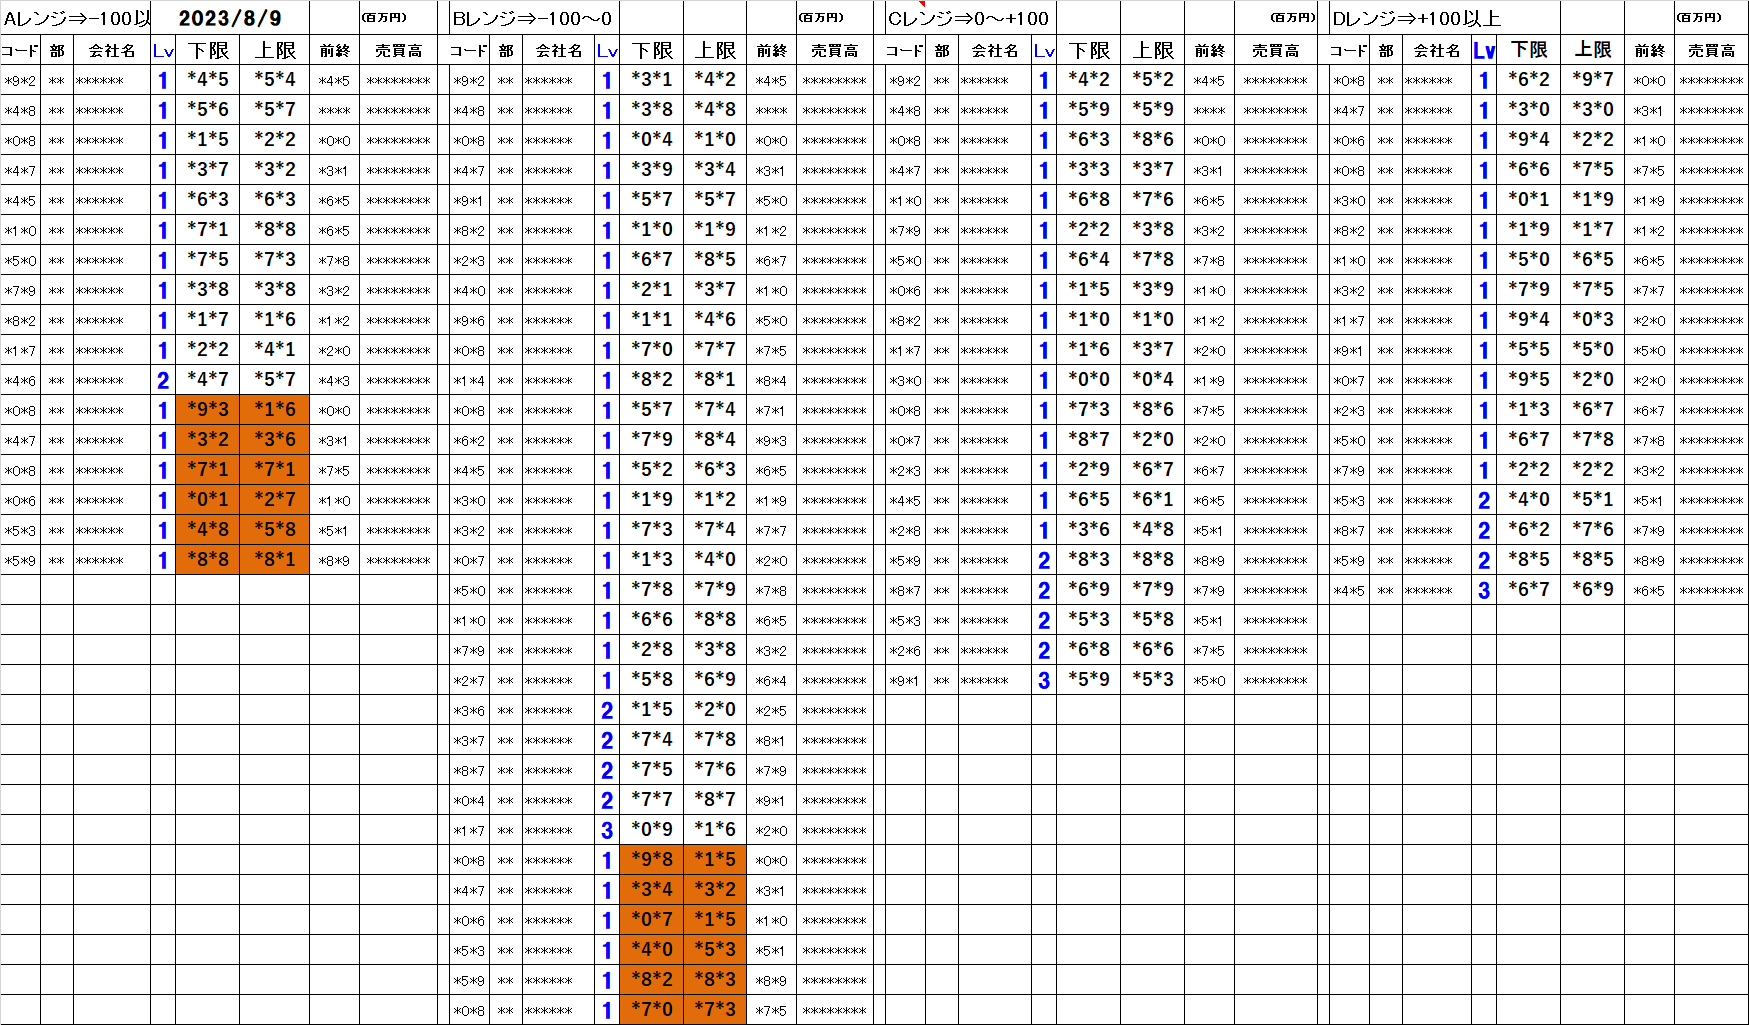Click *5*4 in A range 上限 column
The height and width of the screenshot is (1025, 1749).
(x=275, y=80)
